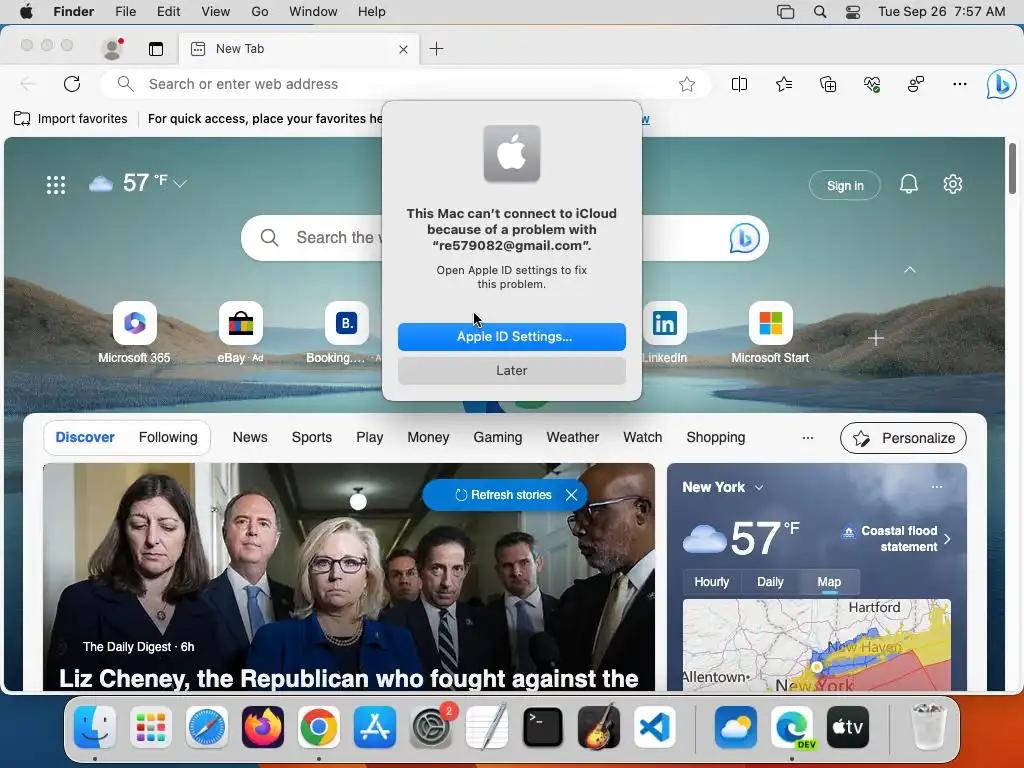Switch to the Following tab

168,438
